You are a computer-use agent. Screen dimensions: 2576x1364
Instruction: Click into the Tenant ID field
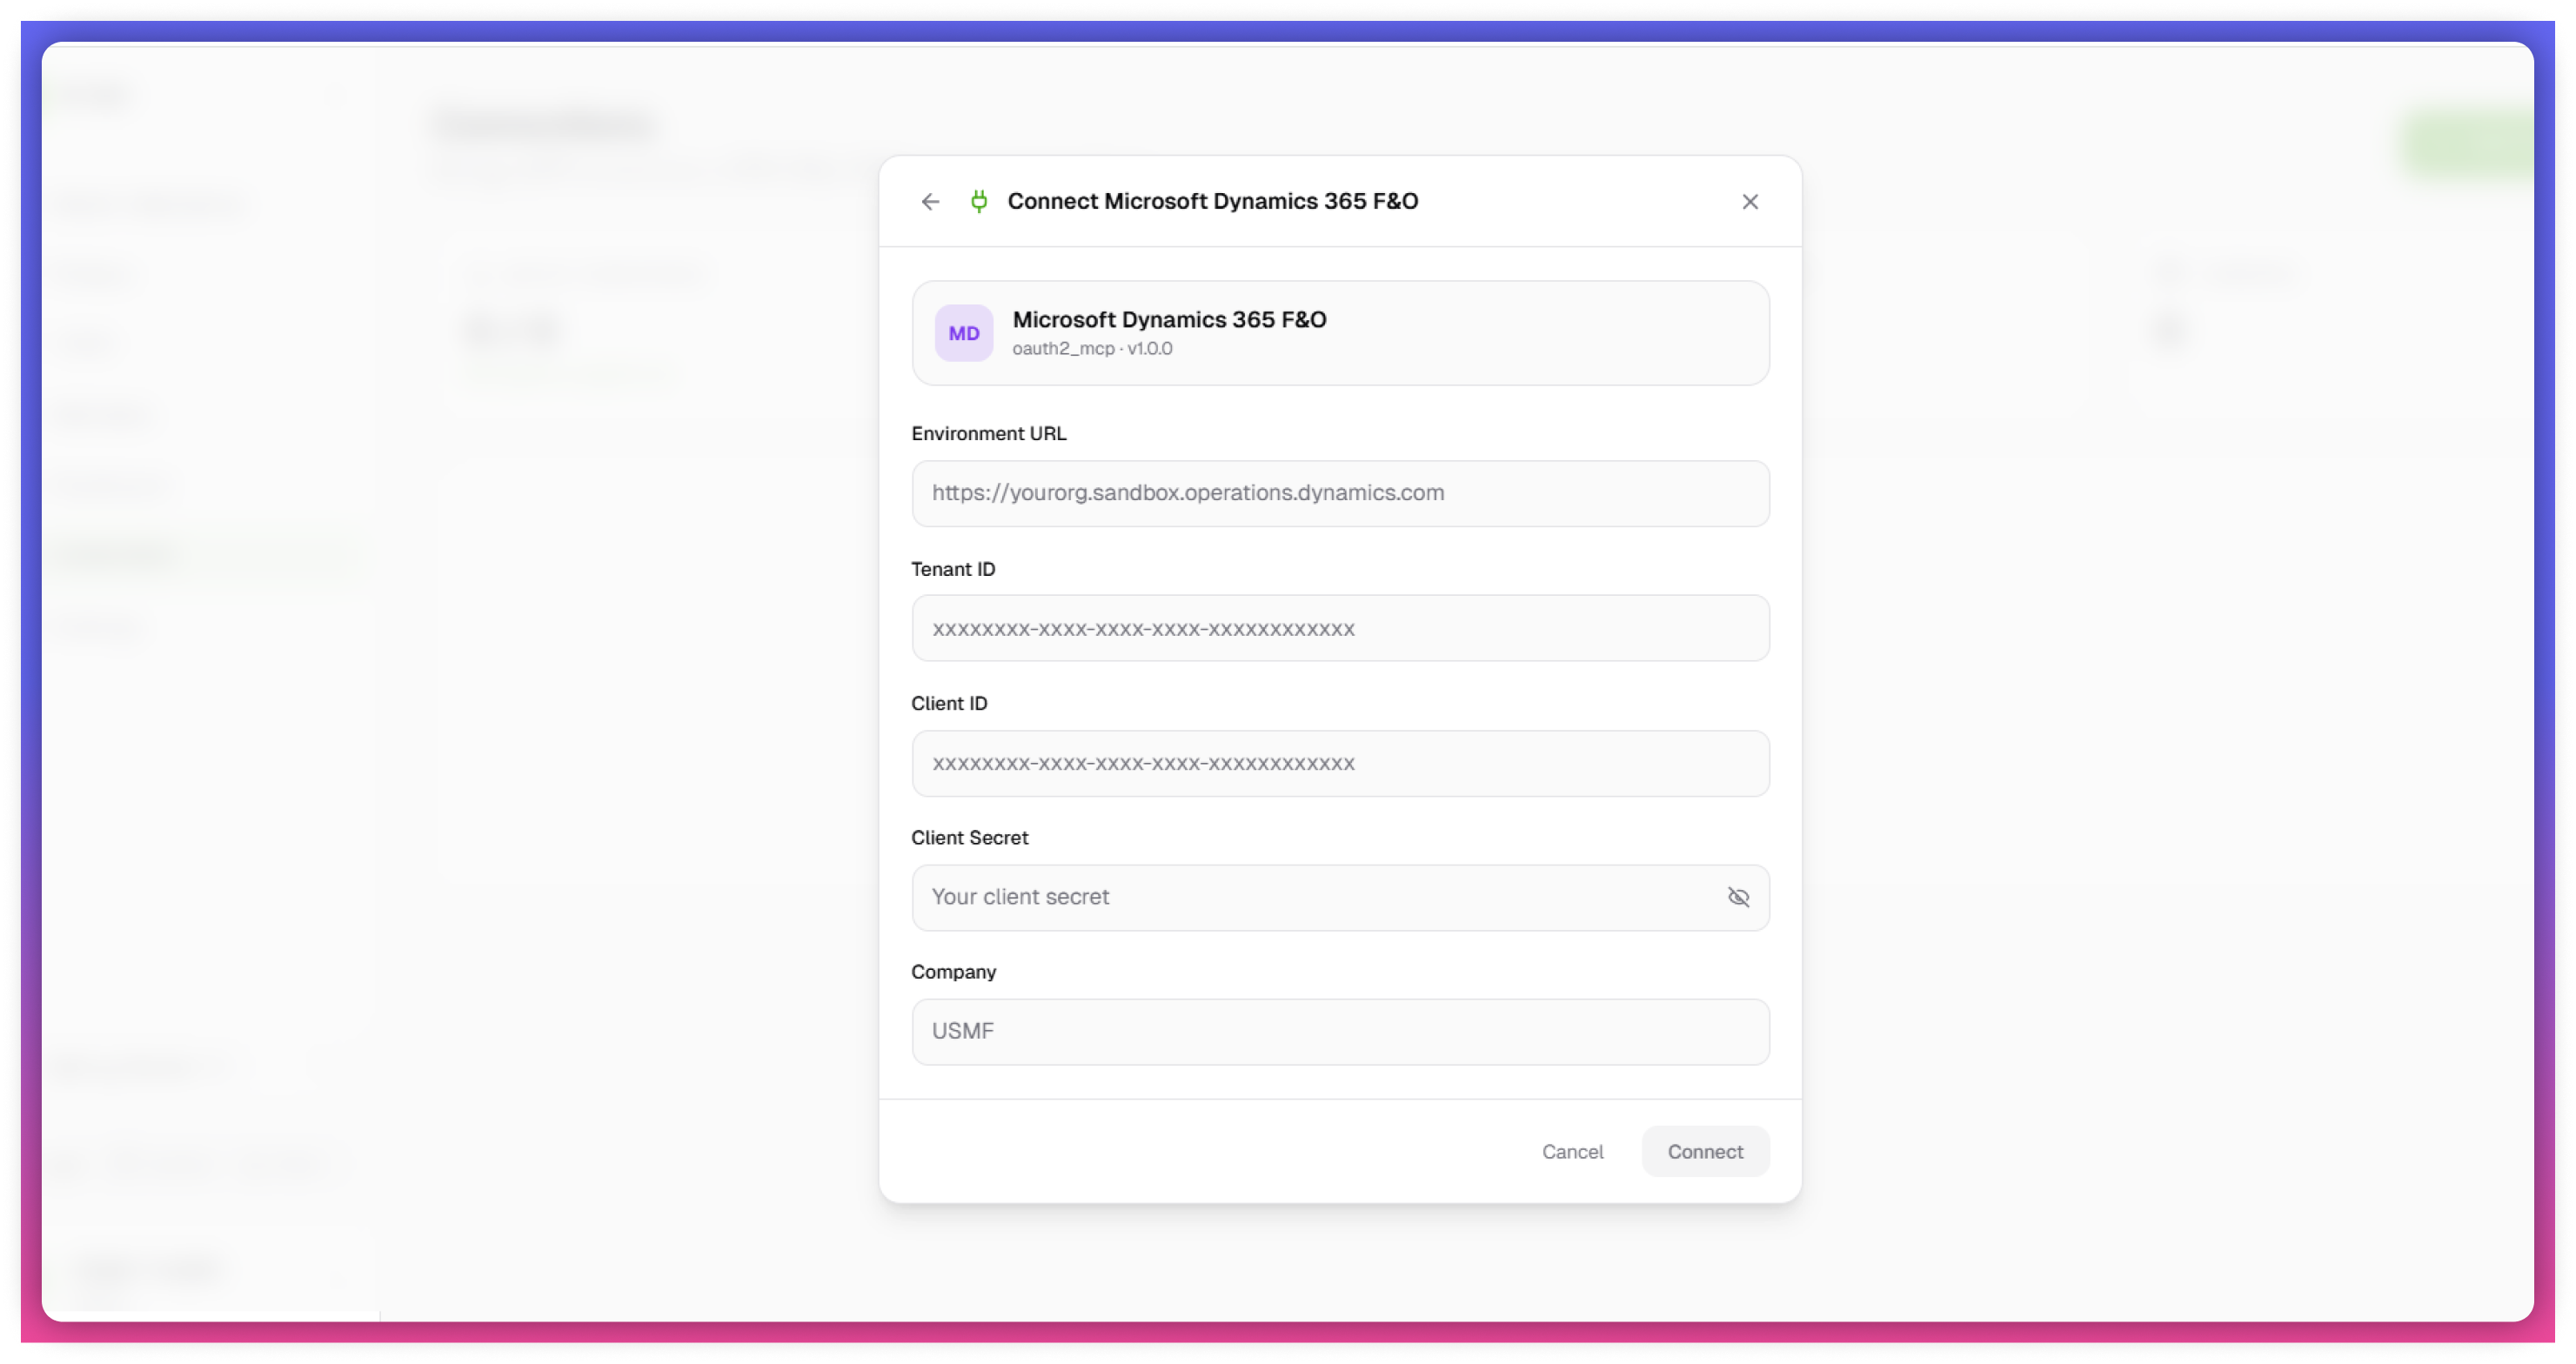pos(1340,628)
